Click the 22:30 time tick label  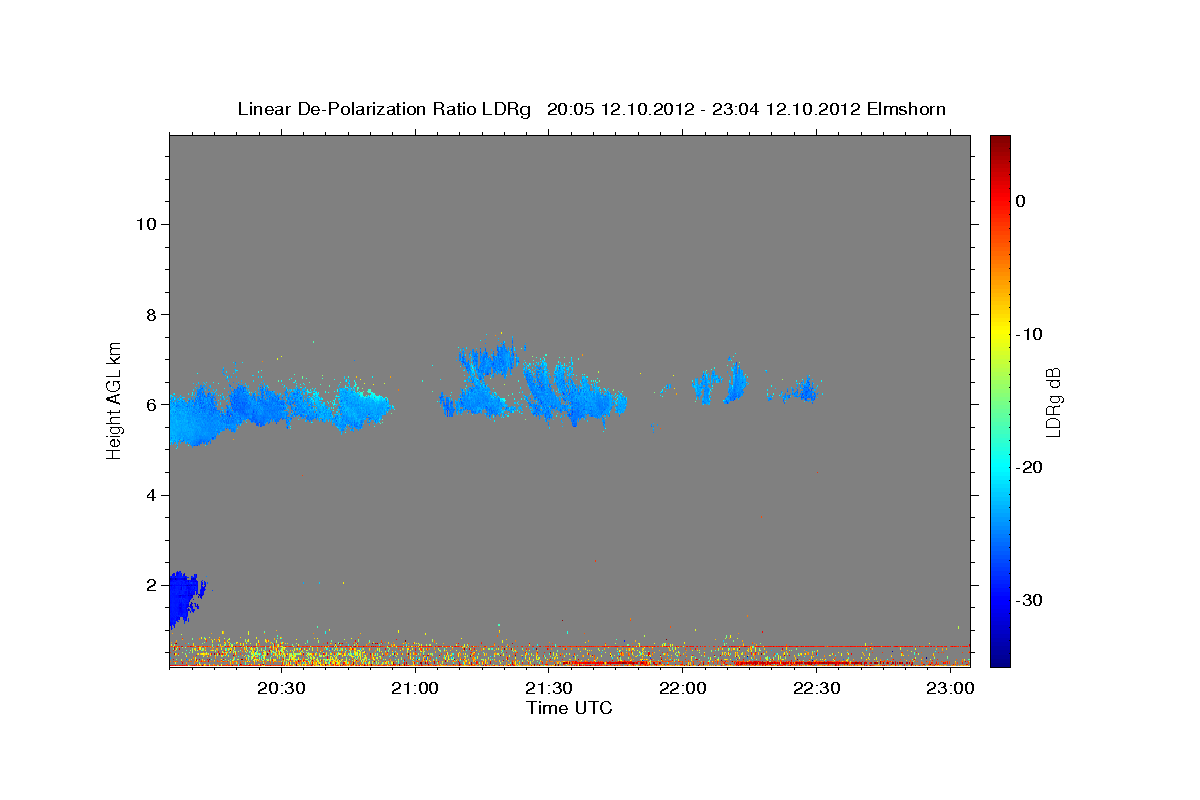click(x=817, y=689)
